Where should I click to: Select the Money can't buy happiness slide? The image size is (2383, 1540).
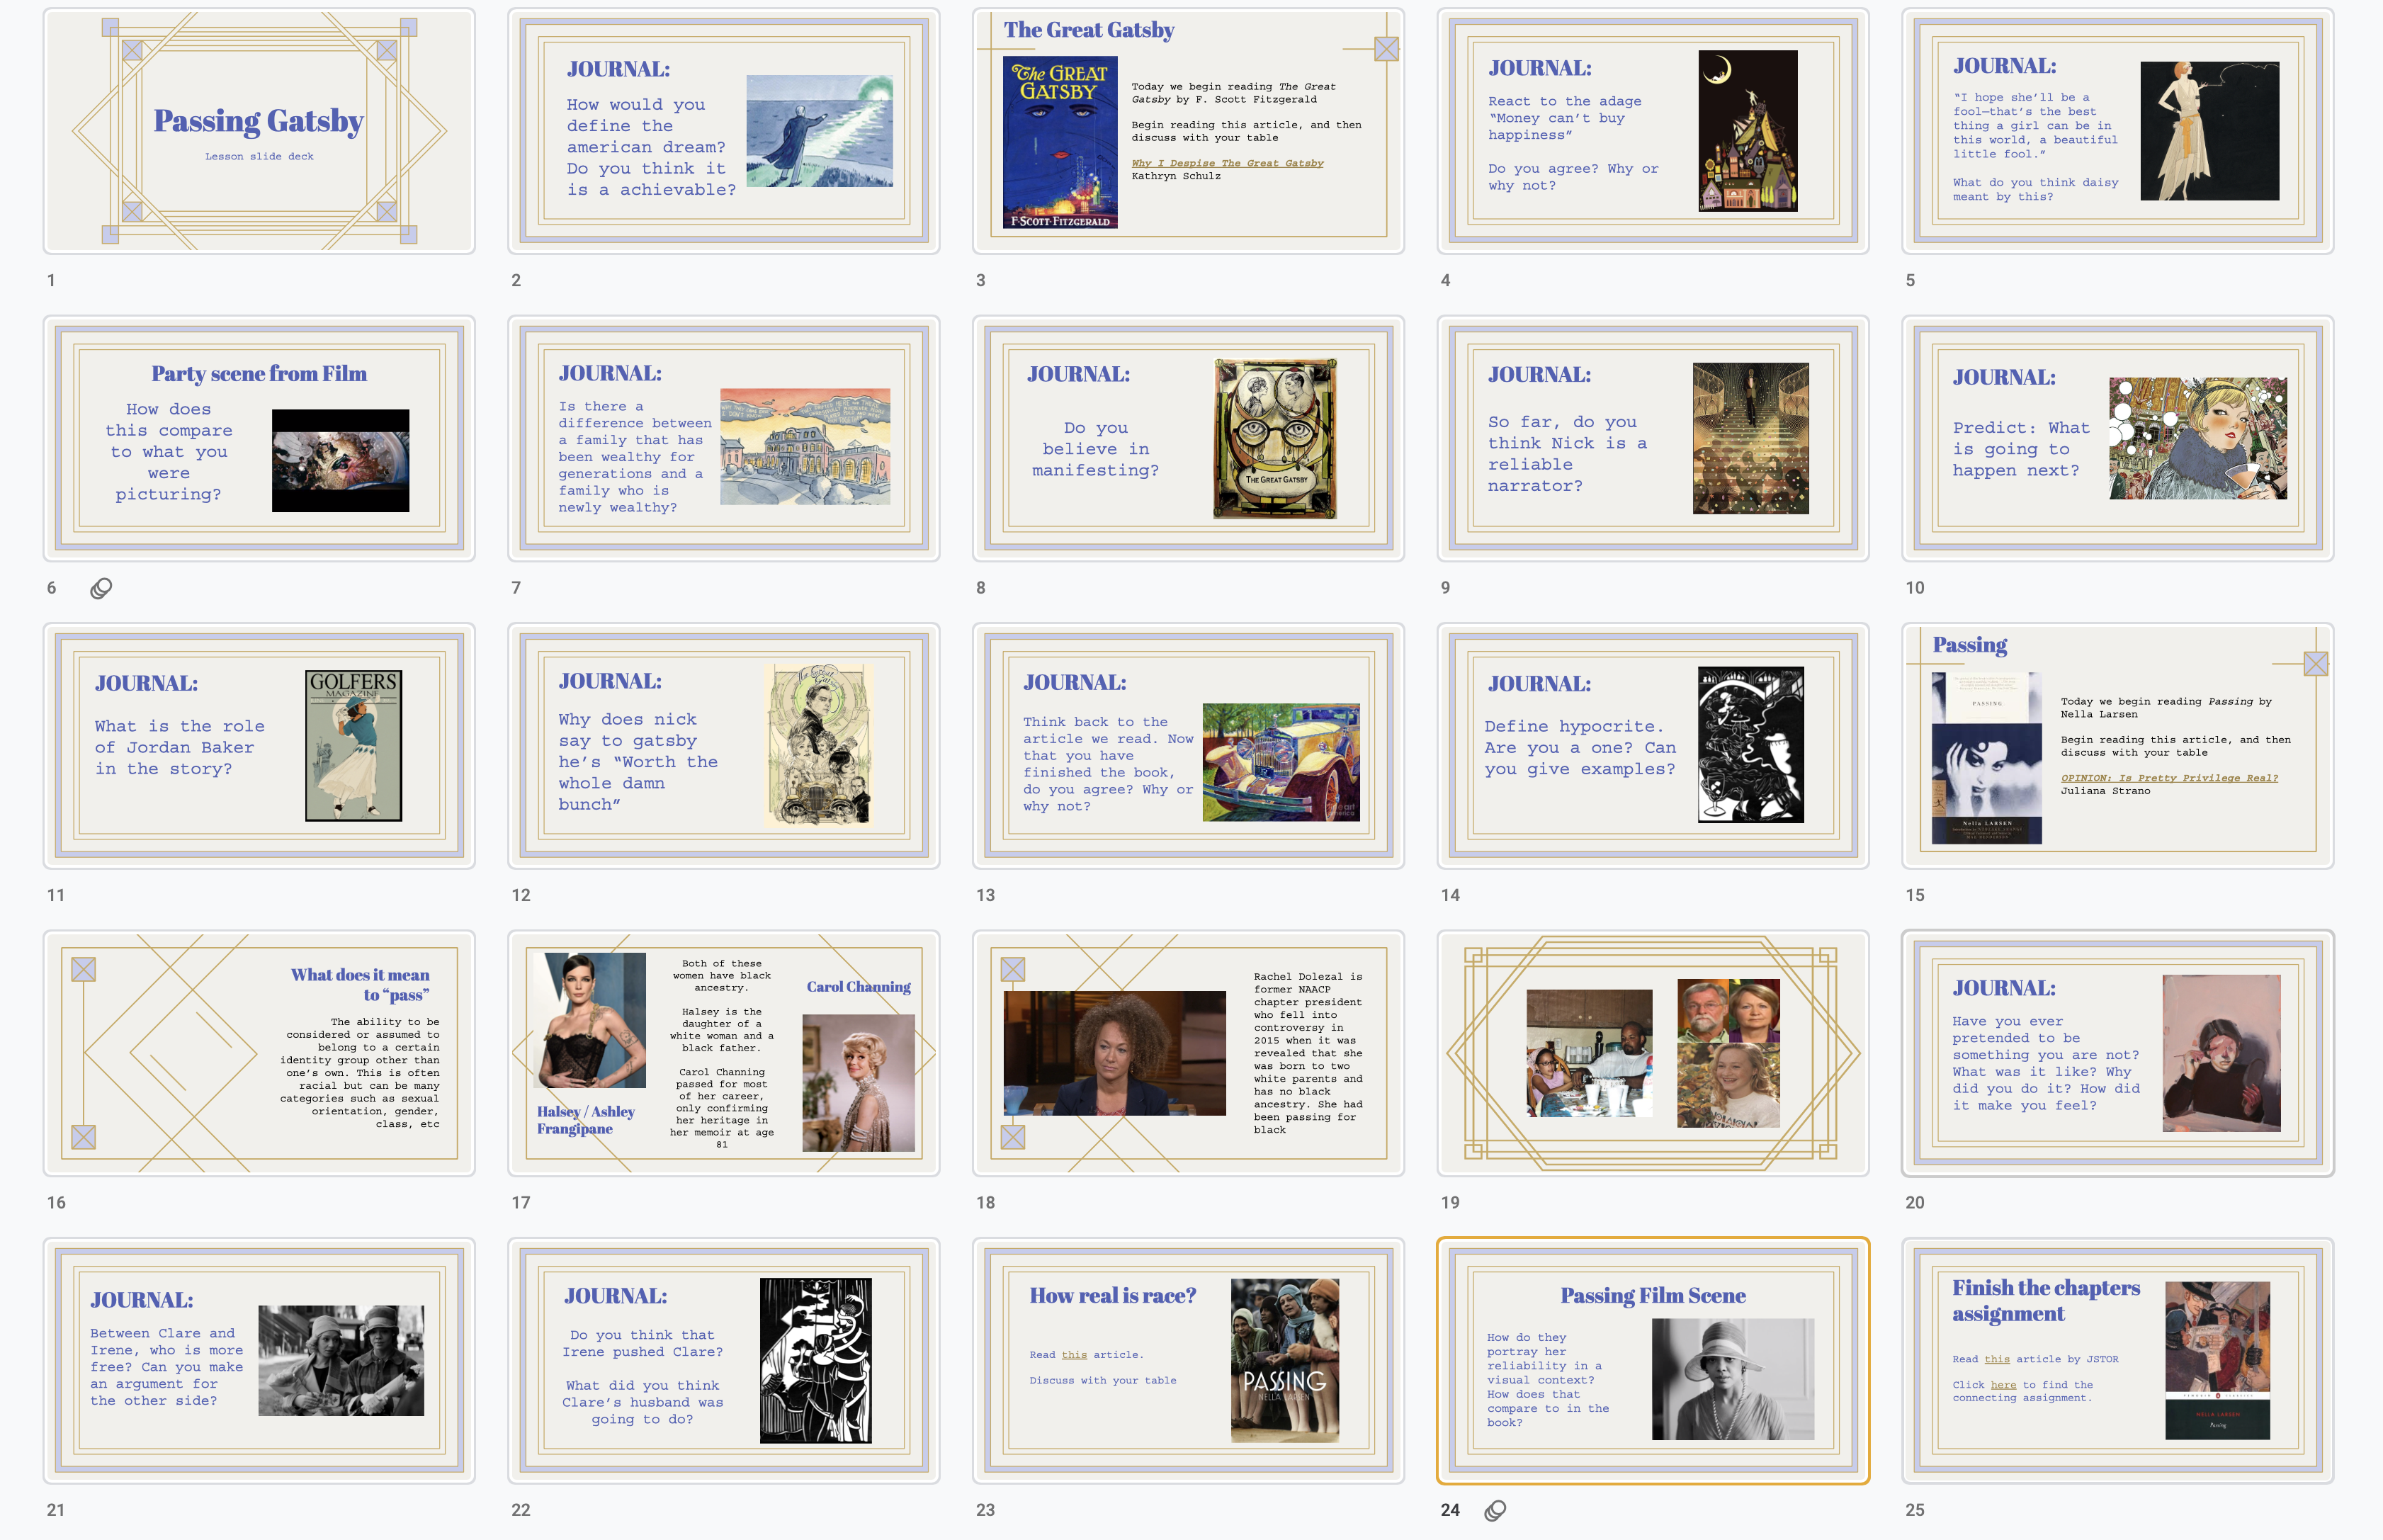(1652, 131)
